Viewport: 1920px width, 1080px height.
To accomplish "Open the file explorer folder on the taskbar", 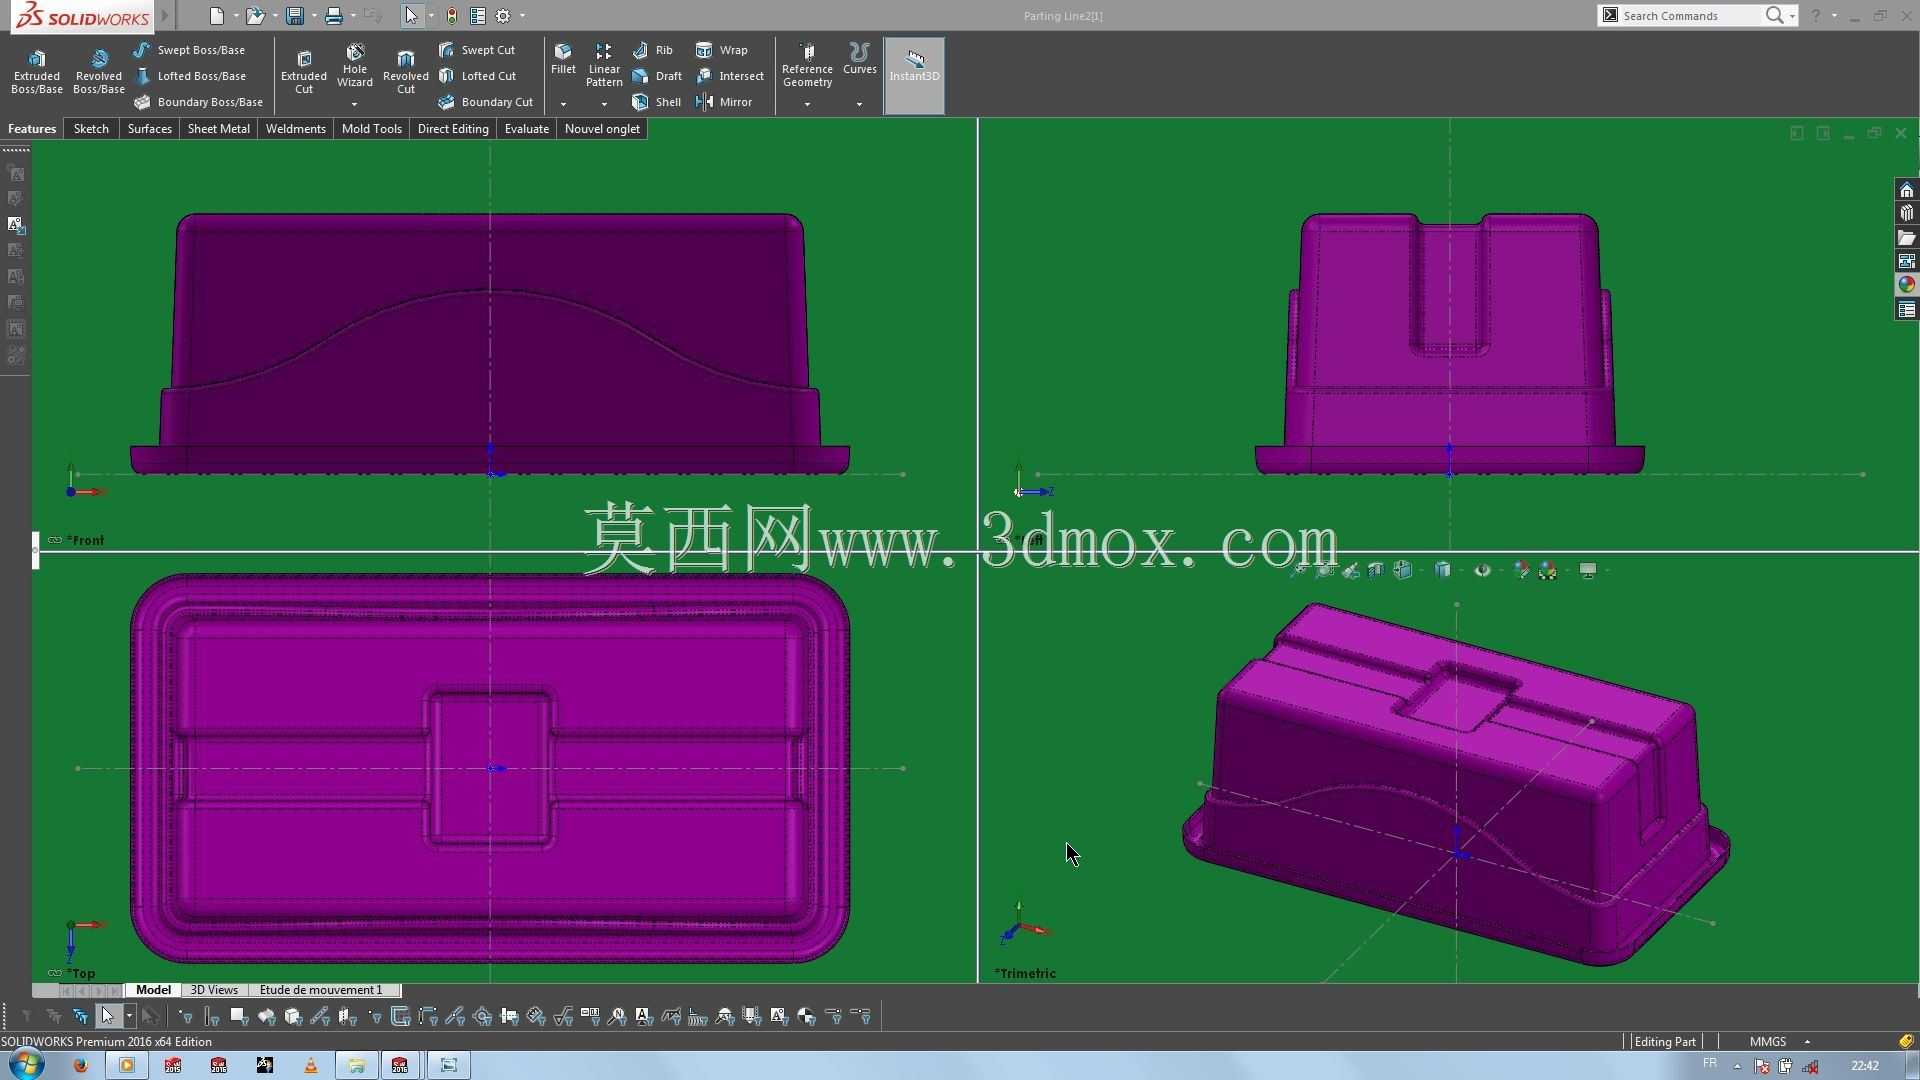I will point(356,1065).
